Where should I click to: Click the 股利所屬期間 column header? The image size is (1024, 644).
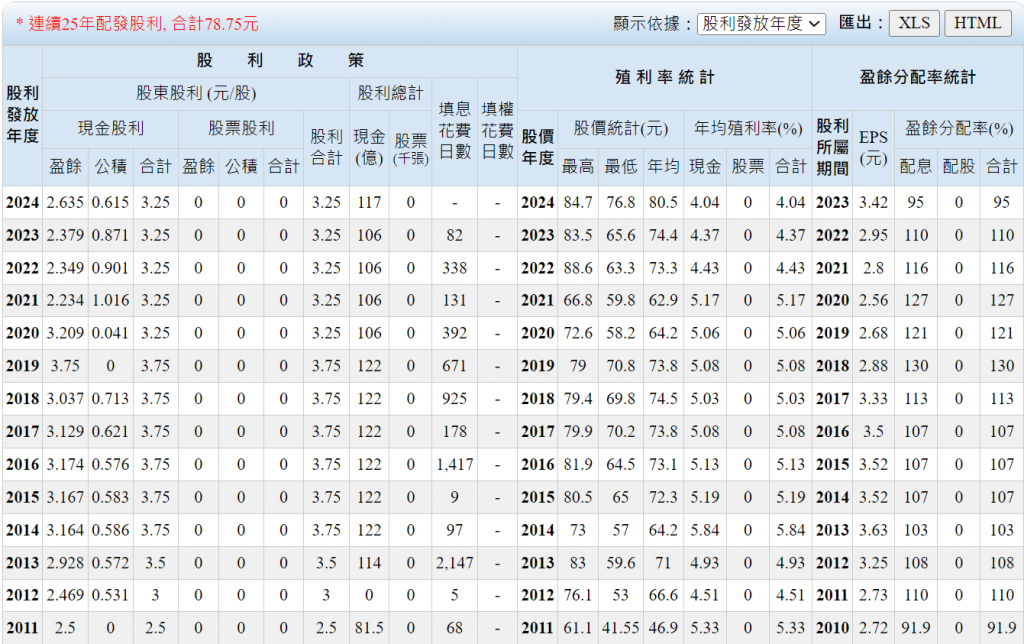[832, 145]
